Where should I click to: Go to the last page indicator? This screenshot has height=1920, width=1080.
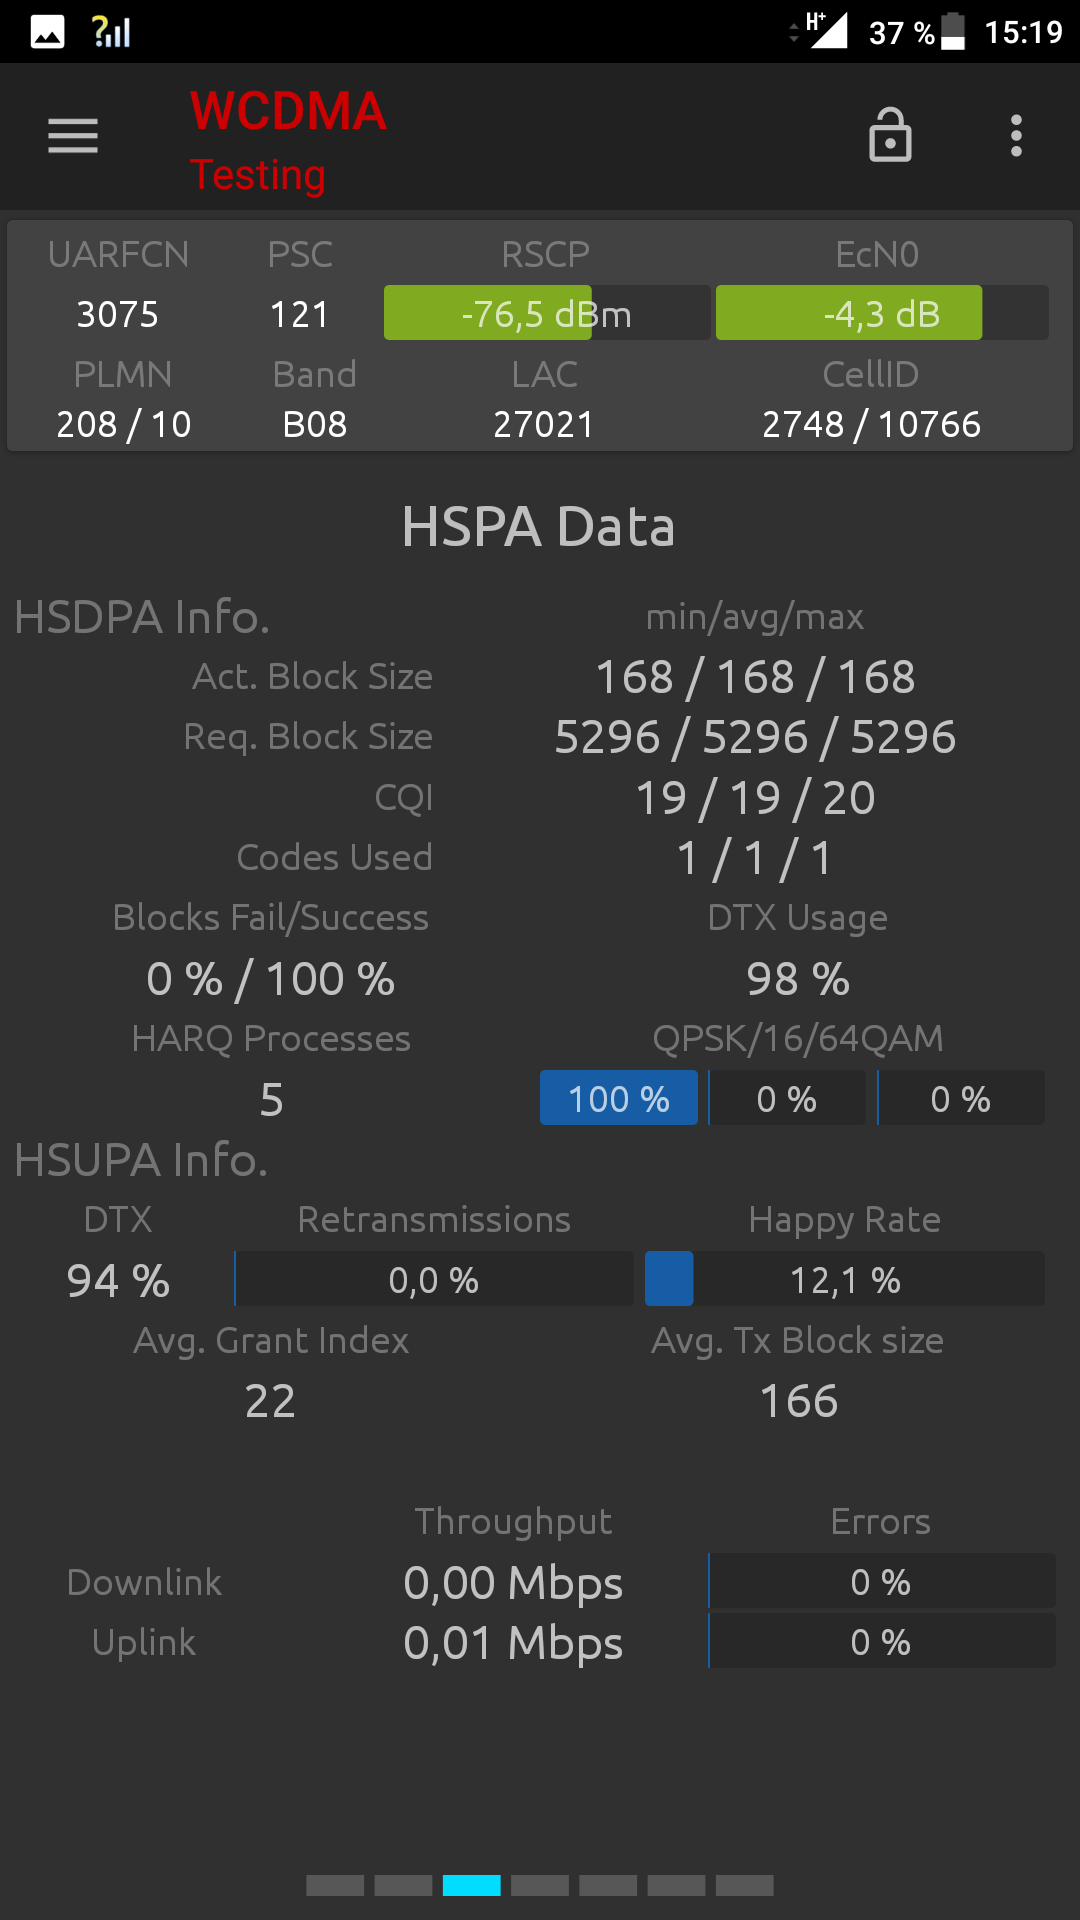coord(745,1886)
